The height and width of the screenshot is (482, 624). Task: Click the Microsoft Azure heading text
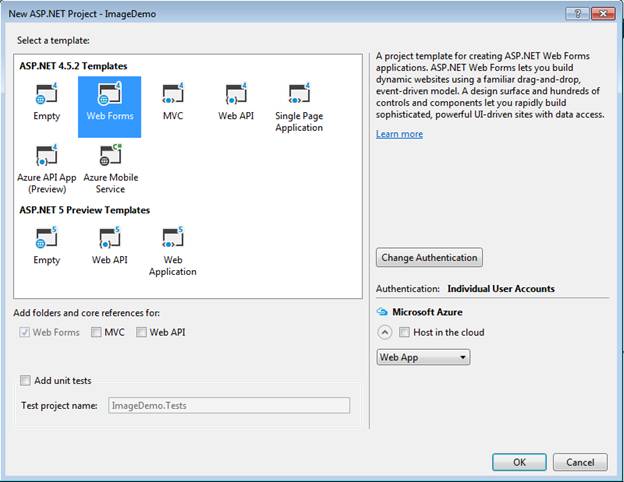click(x=427, y=312)
